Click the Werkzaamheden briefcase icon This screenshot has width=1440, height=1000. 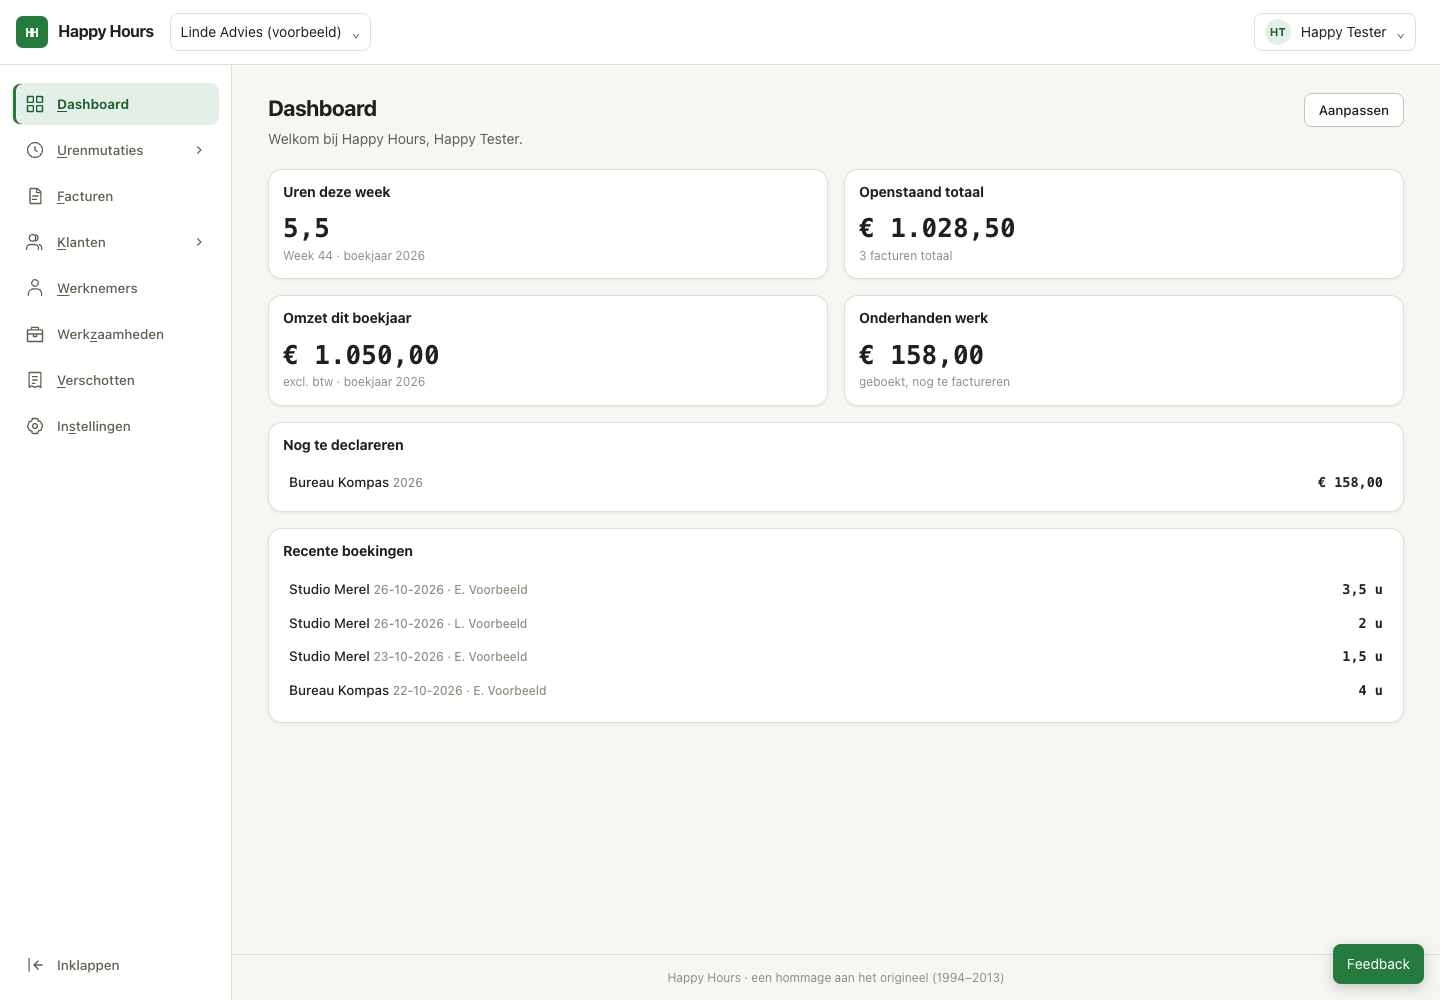(x=35, y=334)
